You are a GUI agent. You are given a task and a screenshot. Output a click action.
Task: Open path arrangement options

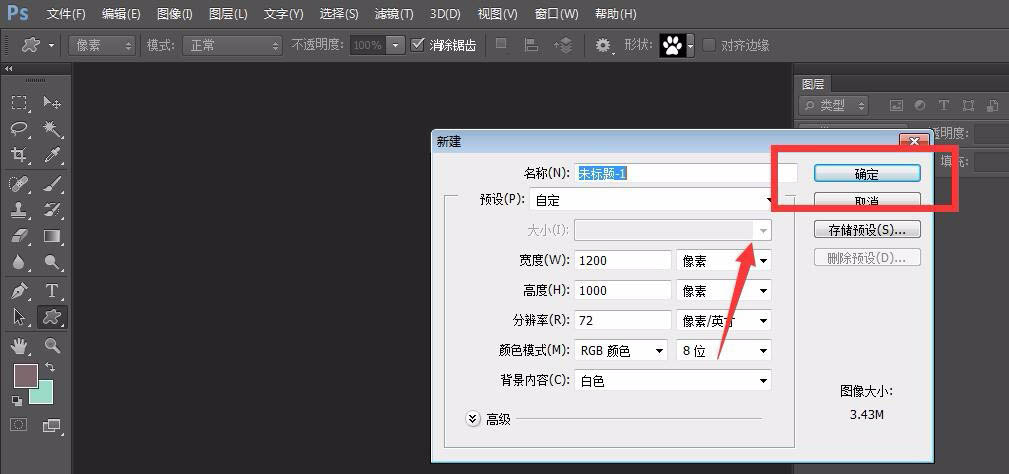(563, 45)
